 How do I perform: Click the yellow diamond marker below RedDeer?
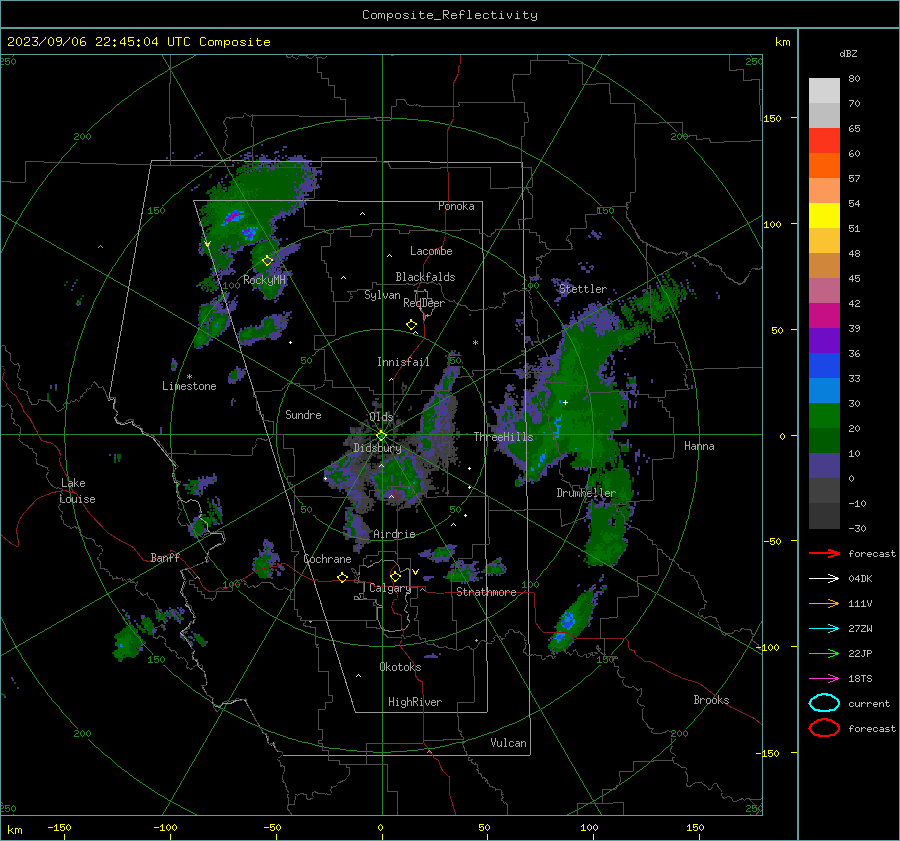click(x=412, y=325)
